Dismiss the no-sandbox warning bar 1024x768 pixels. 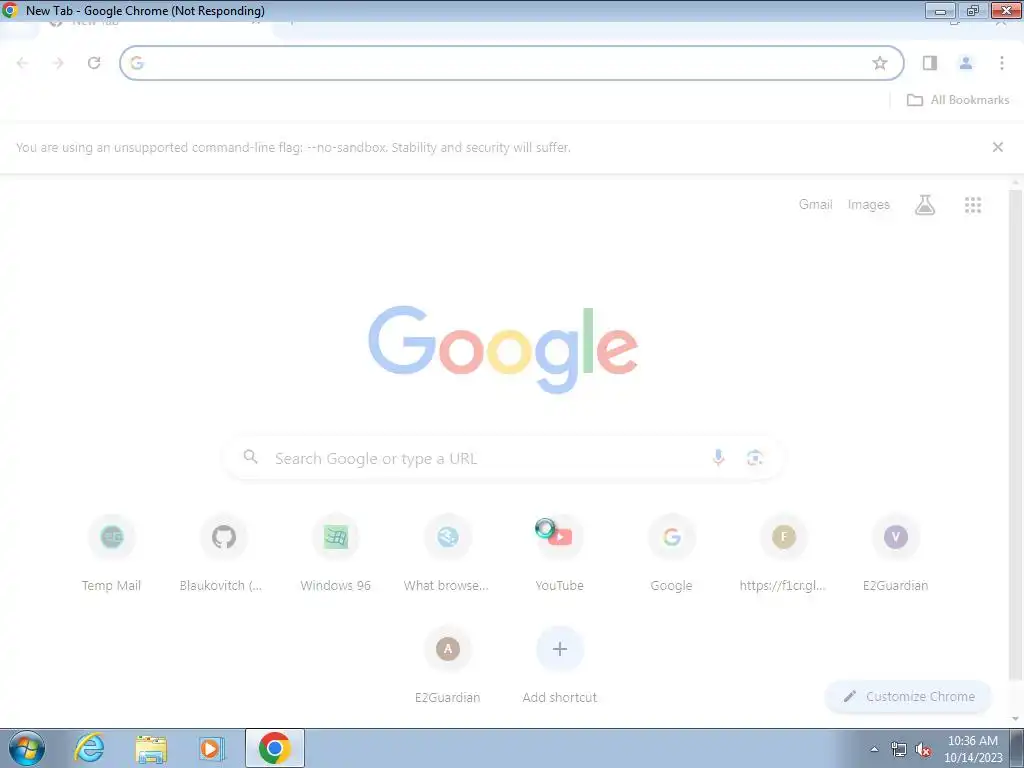(997, 147)
